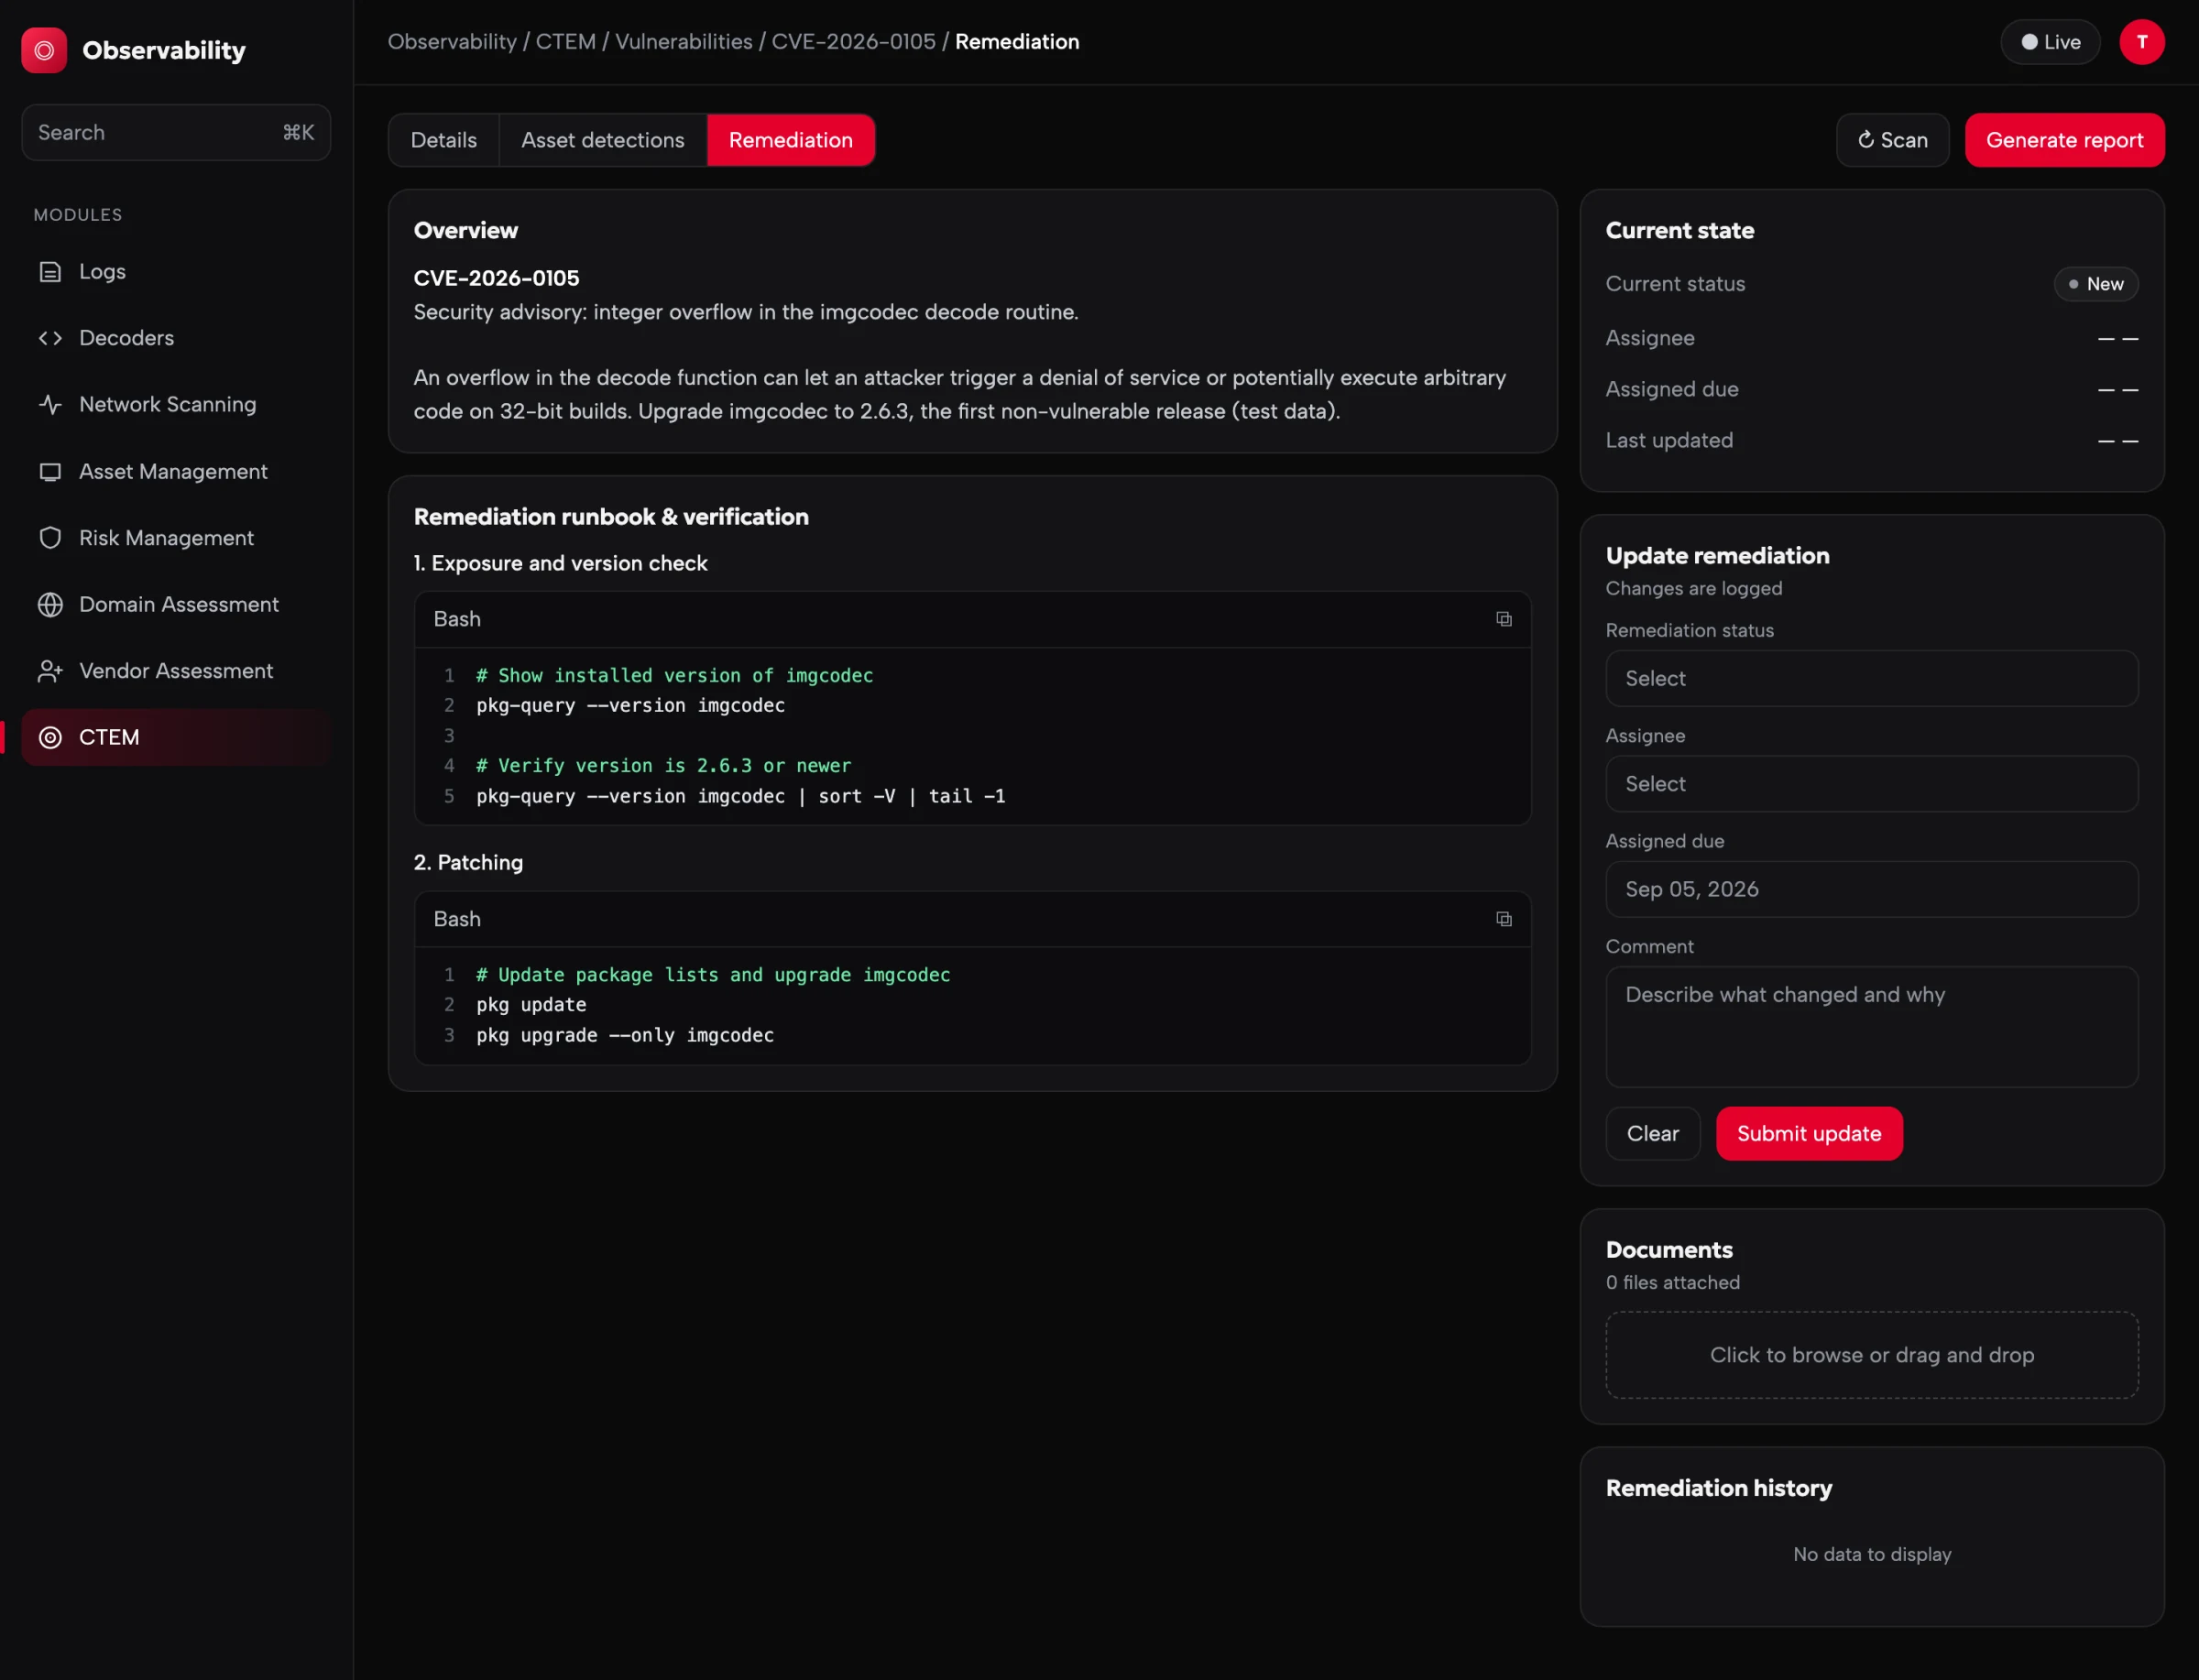2199x1680 pixels.
Task: Click the Domain Assessment globe icon
Action: [x=50, y=605]
